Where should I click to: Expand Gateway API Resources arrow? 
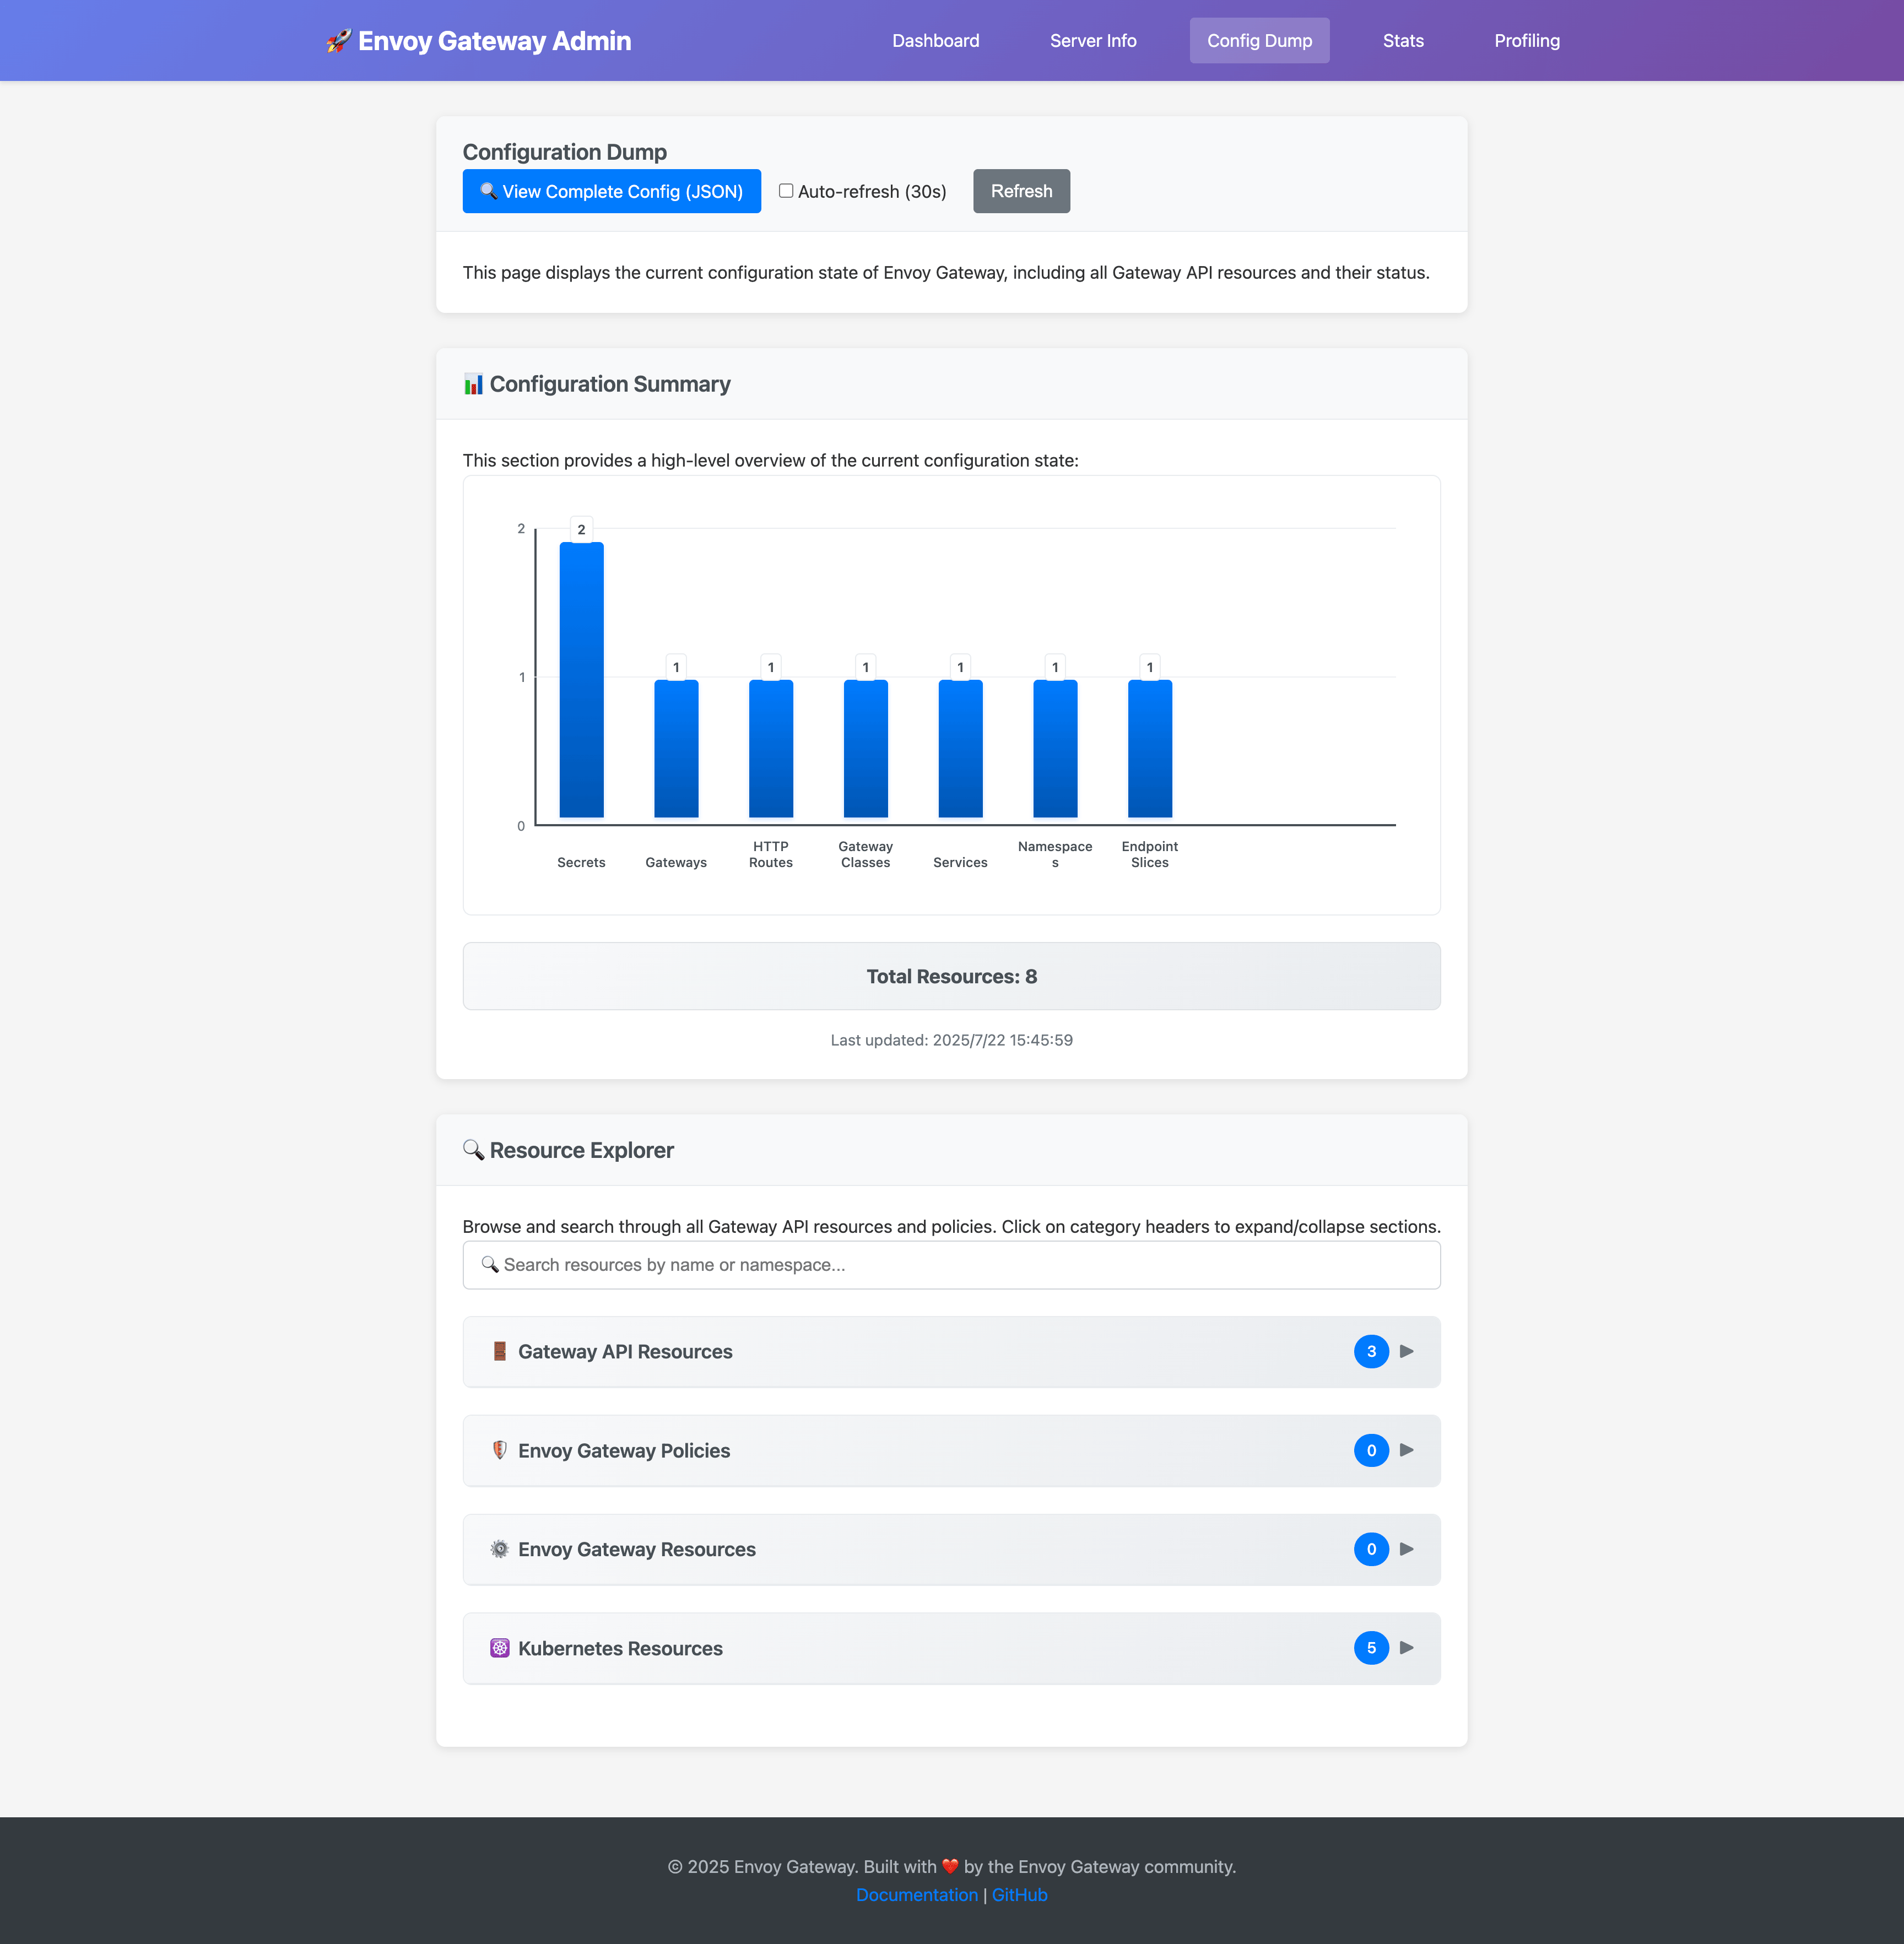[x=1407, y=1352]
